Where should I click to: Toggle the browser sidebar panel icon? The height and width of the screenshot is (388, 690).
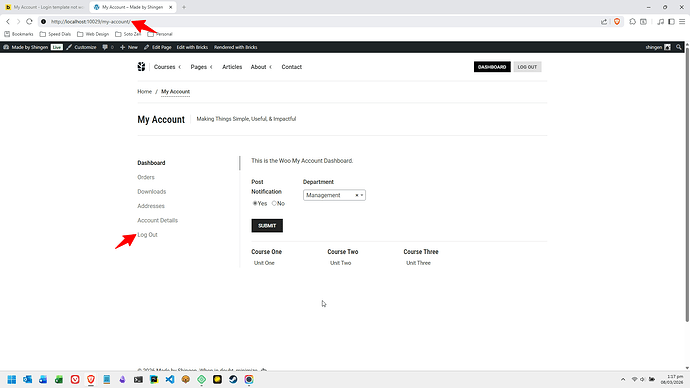point(671,22)
